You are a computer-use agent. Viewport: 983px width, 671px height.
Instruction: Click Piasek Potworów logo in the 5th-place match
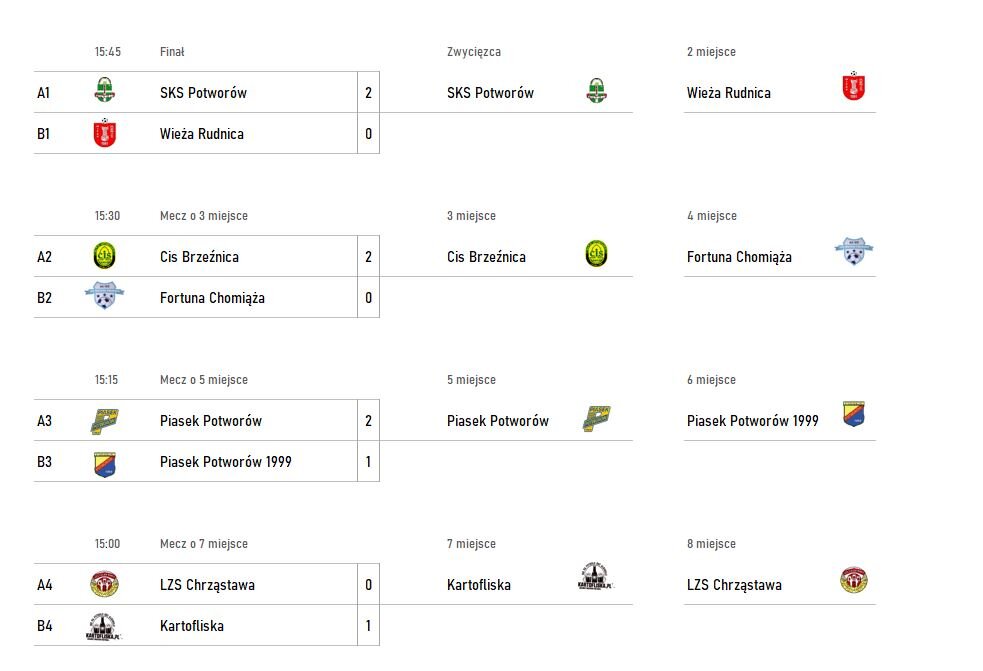coord(105,420)
